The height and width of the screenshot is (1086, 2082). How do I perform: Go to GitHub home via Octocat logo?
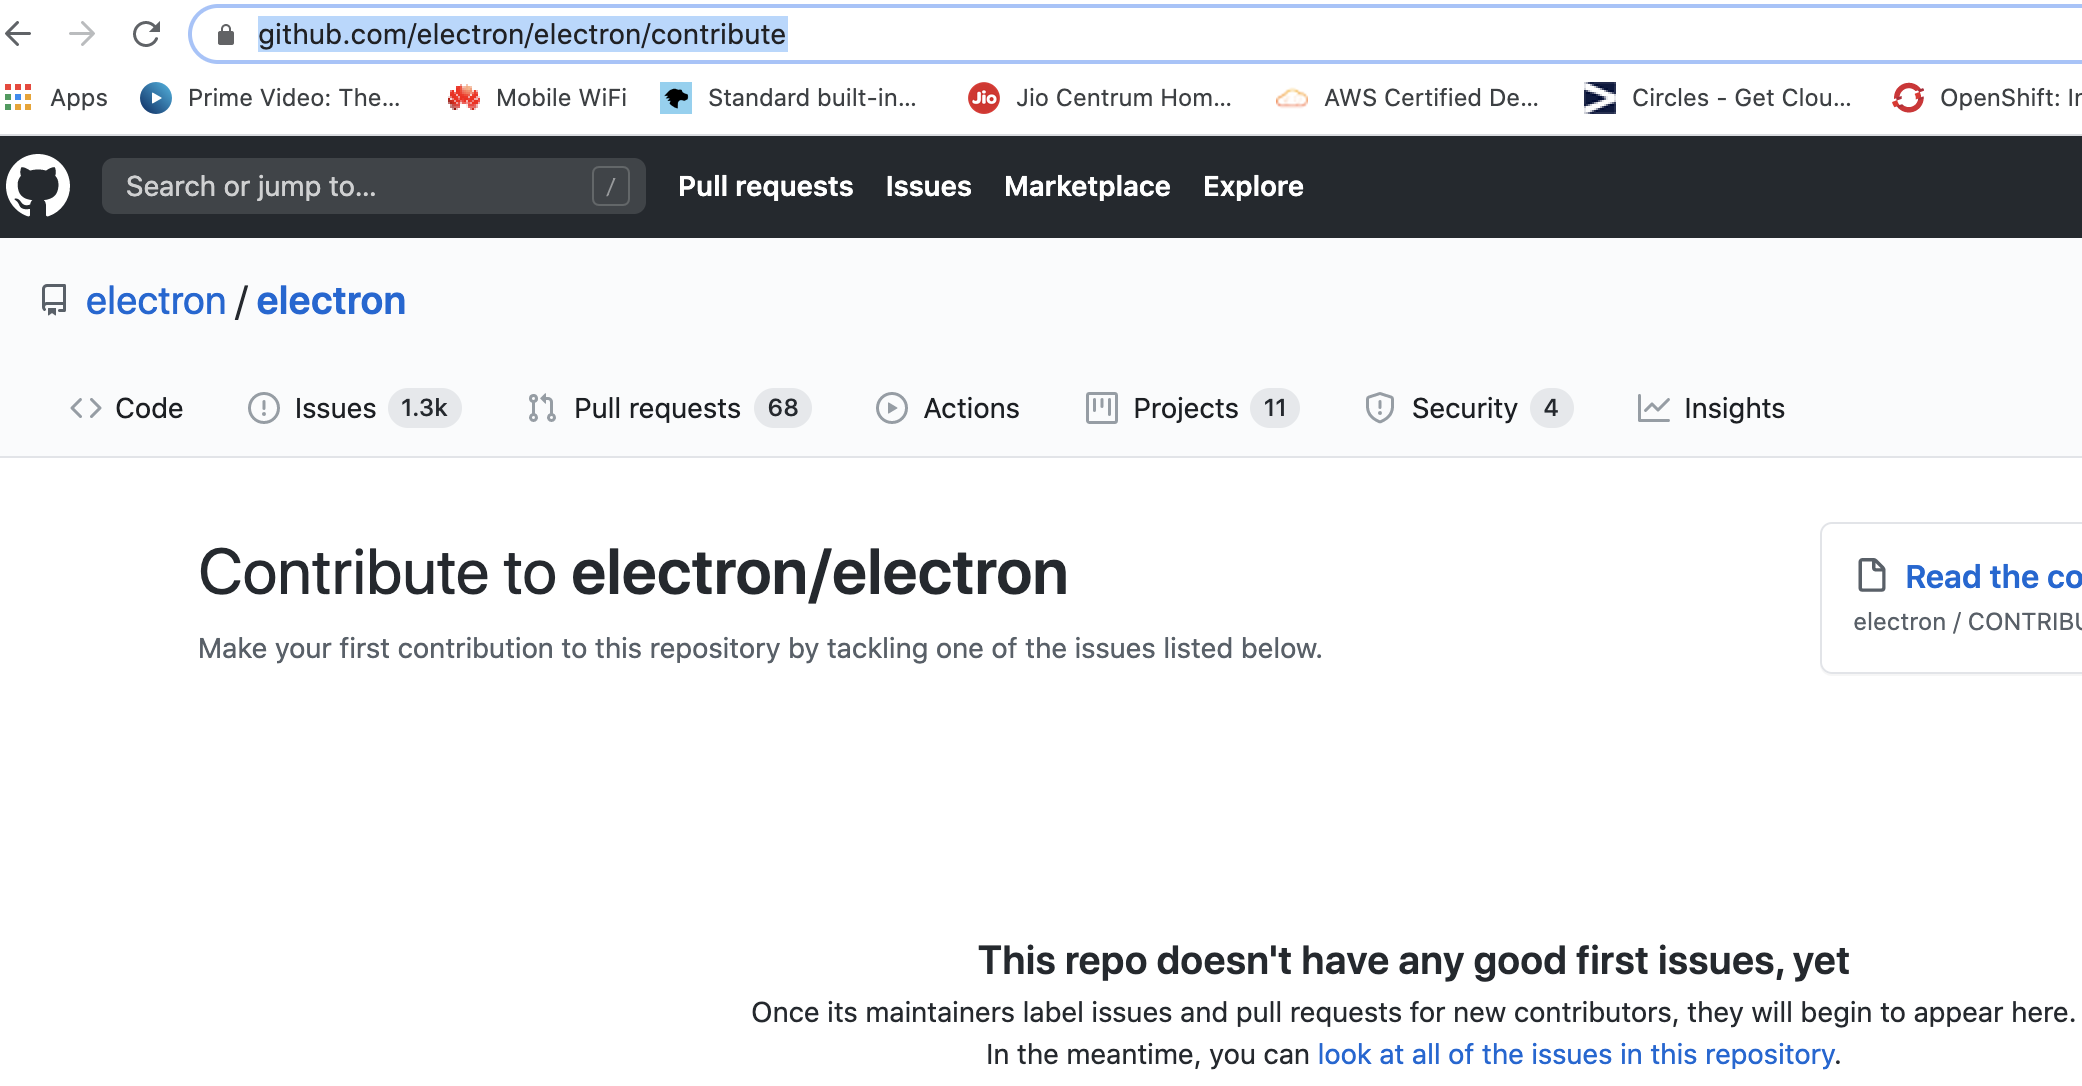point(38,185)
